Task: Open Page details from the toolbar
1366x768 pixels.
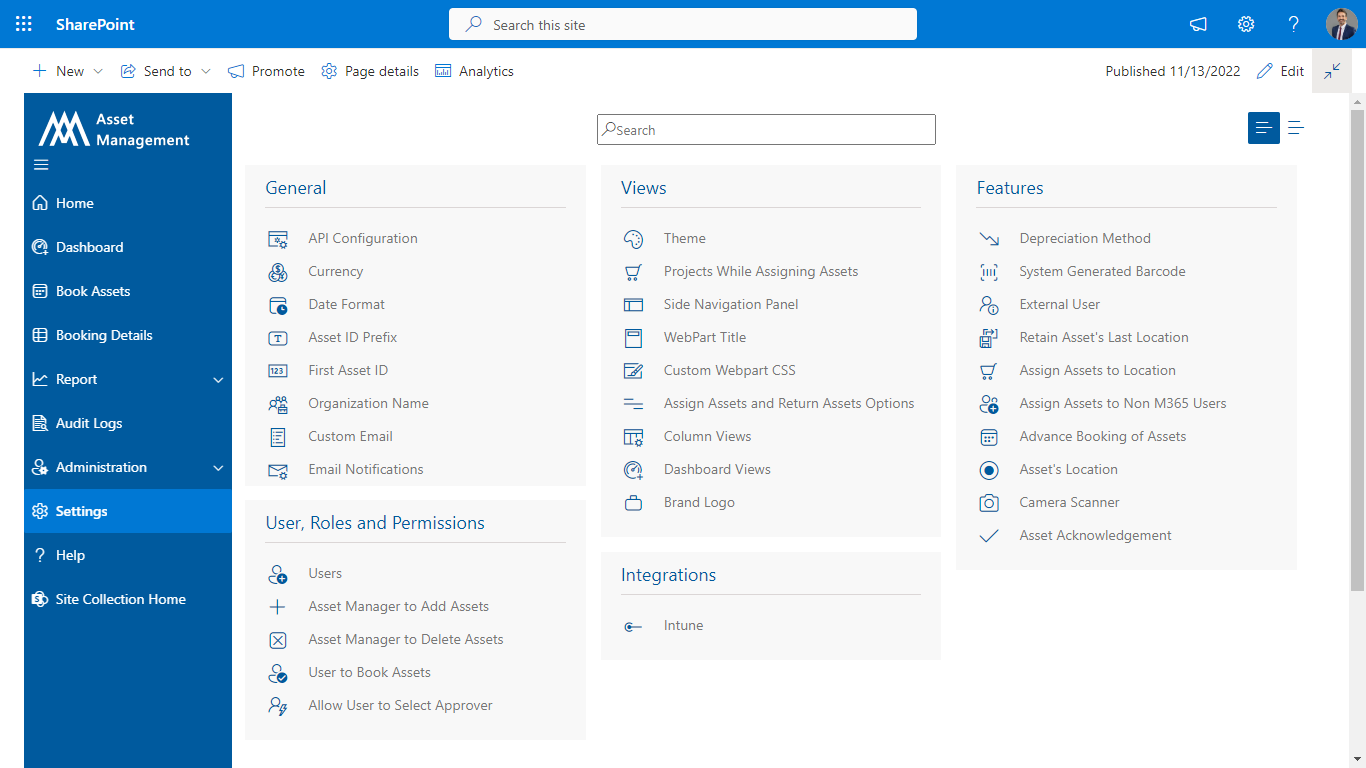Action: [370, 71]
